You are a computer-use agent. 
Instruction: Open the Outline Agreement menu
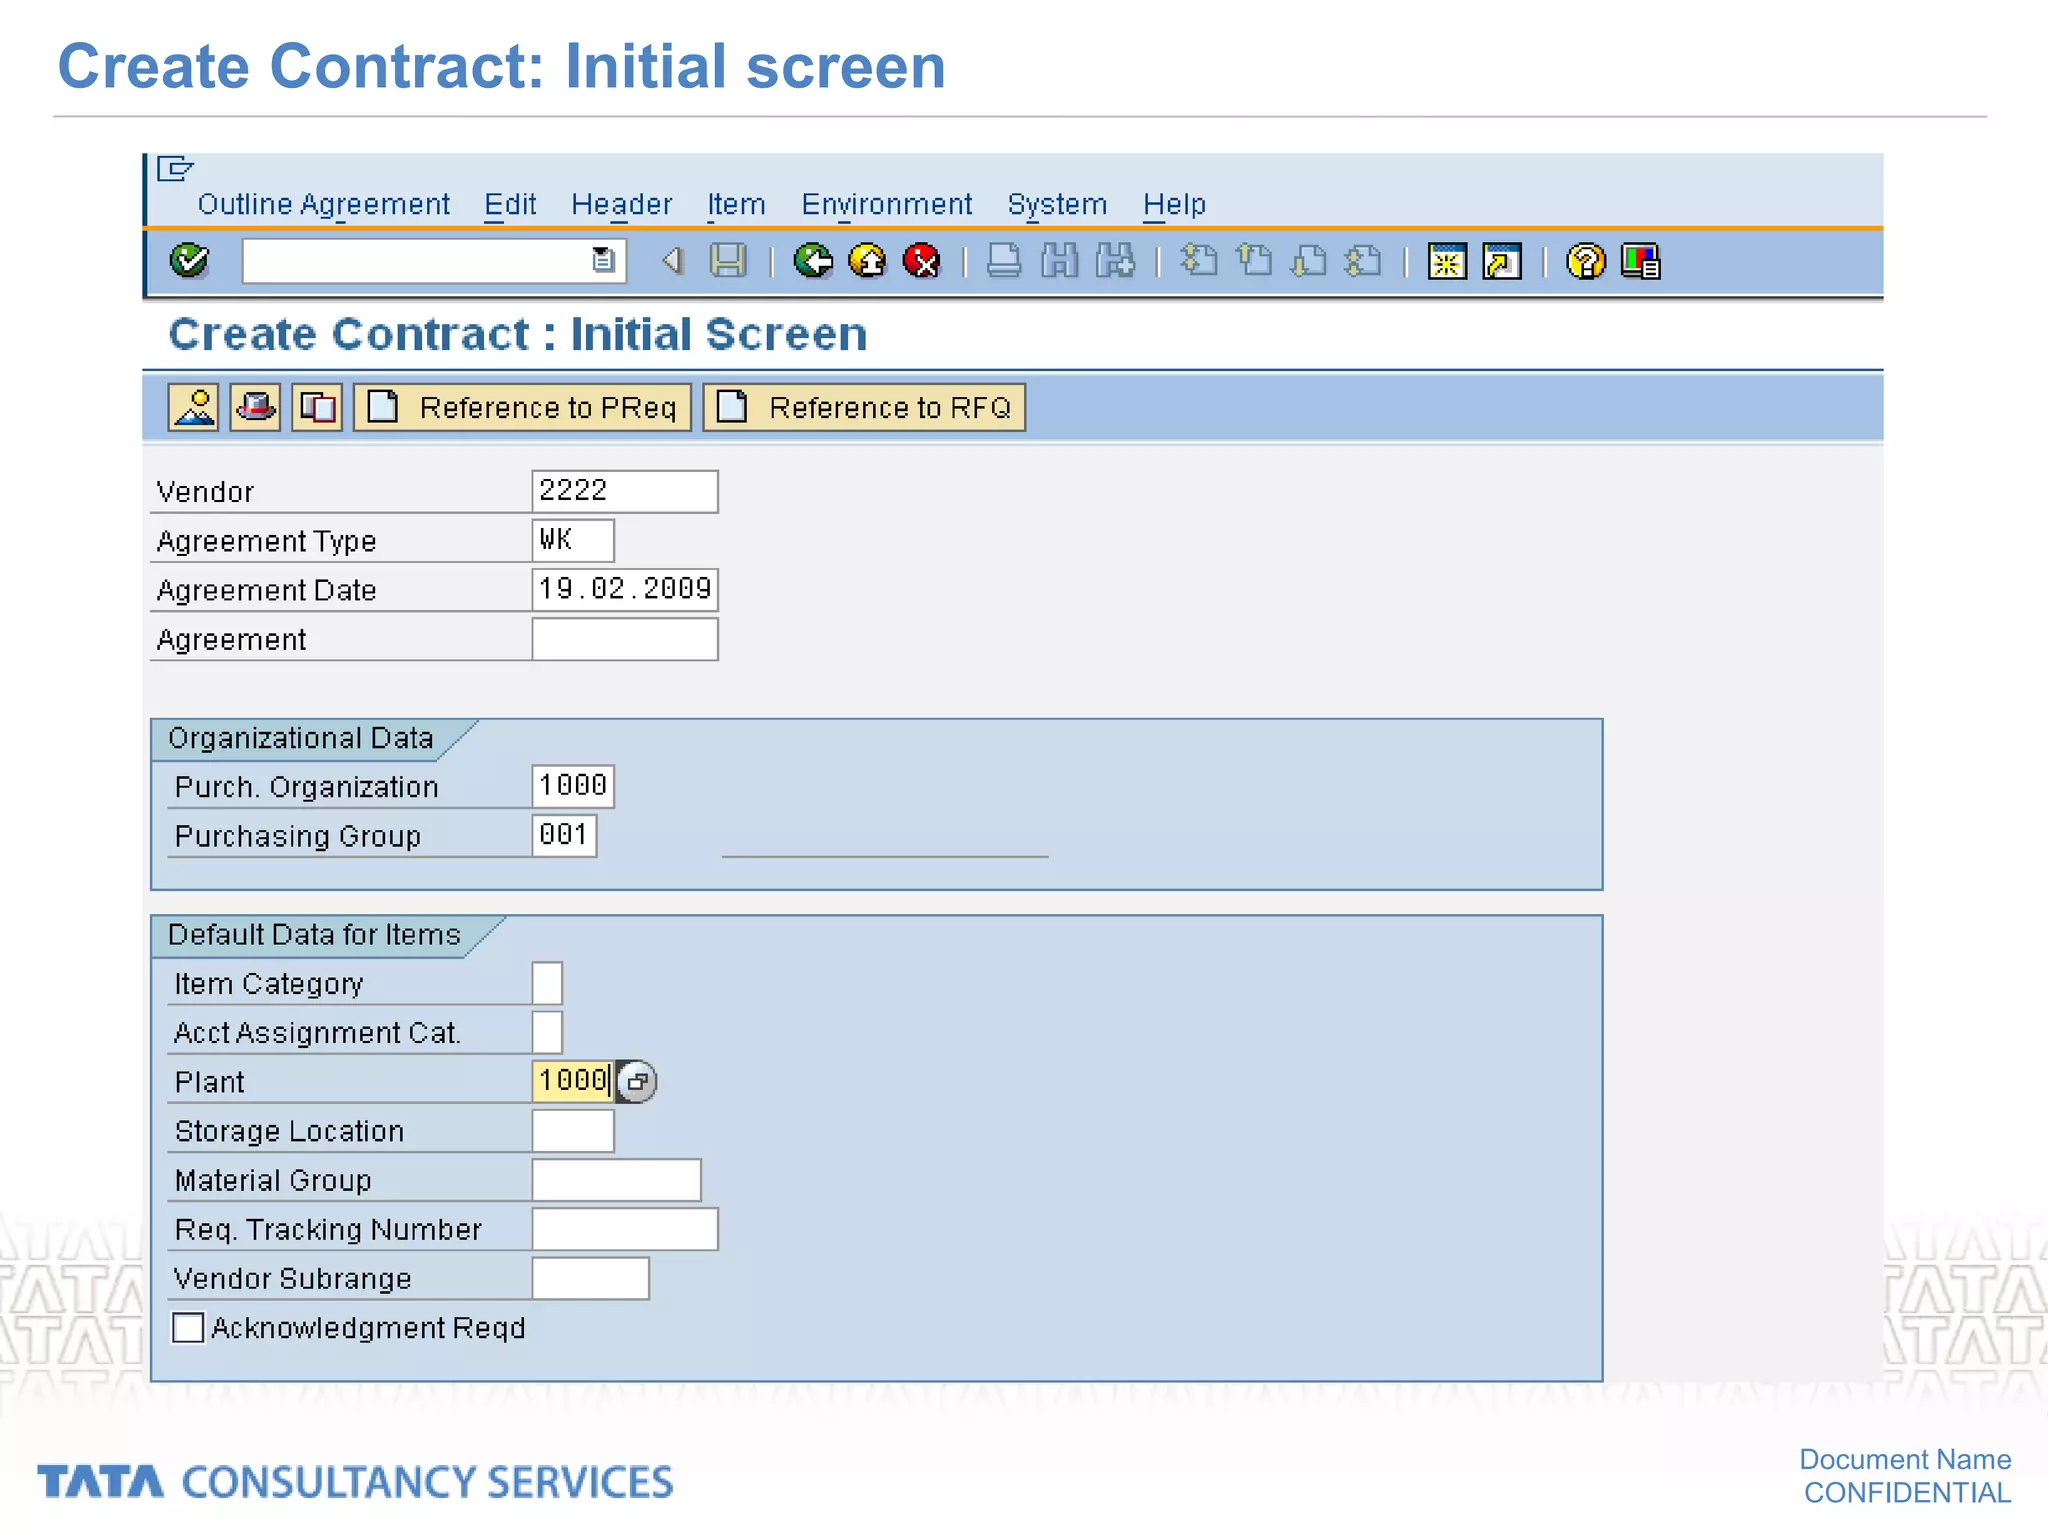point(324,204)
